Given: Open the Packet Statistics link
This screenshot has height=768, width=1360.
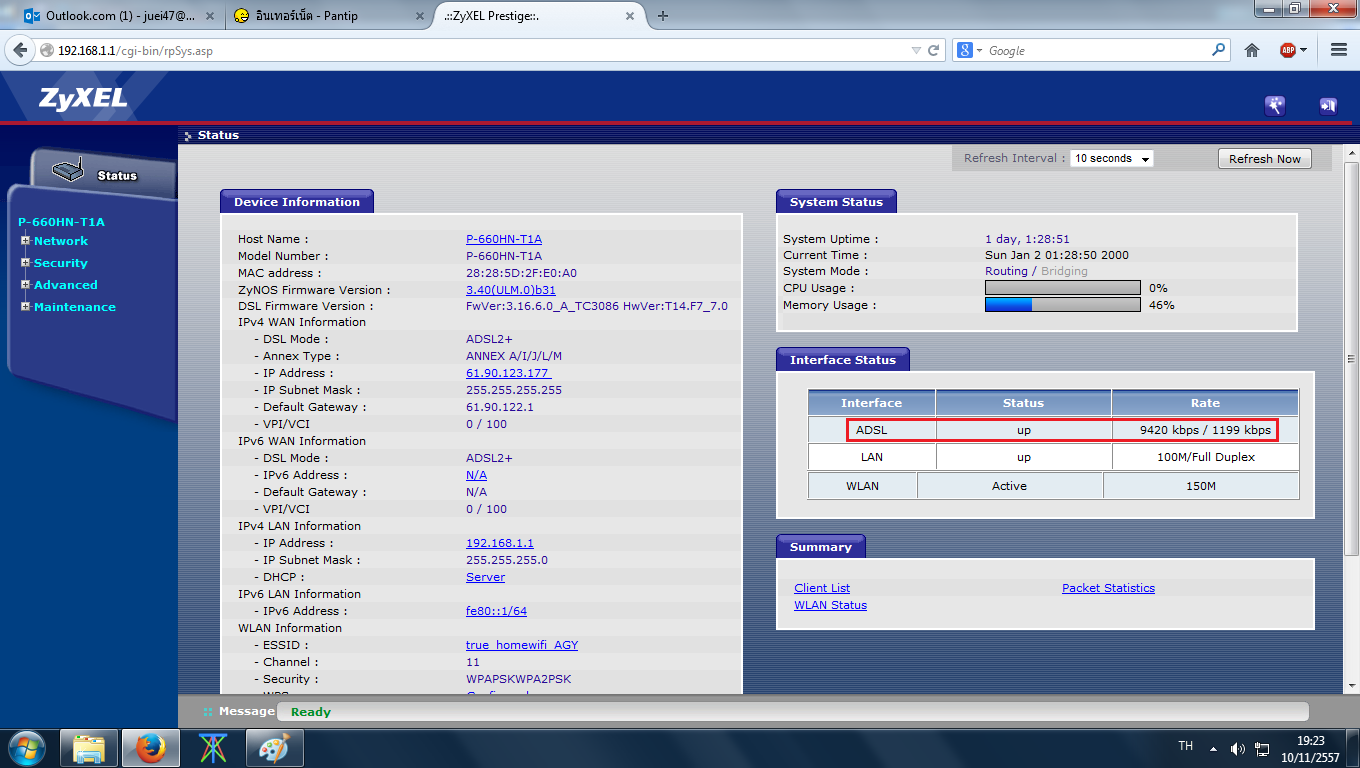Looking at the screenshot, I should 1108,588.
